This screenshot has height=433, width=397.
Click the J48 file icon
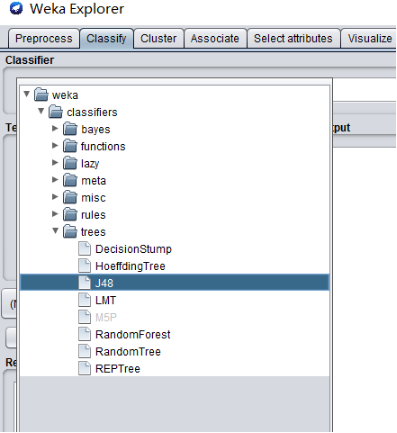click(84, 283)
